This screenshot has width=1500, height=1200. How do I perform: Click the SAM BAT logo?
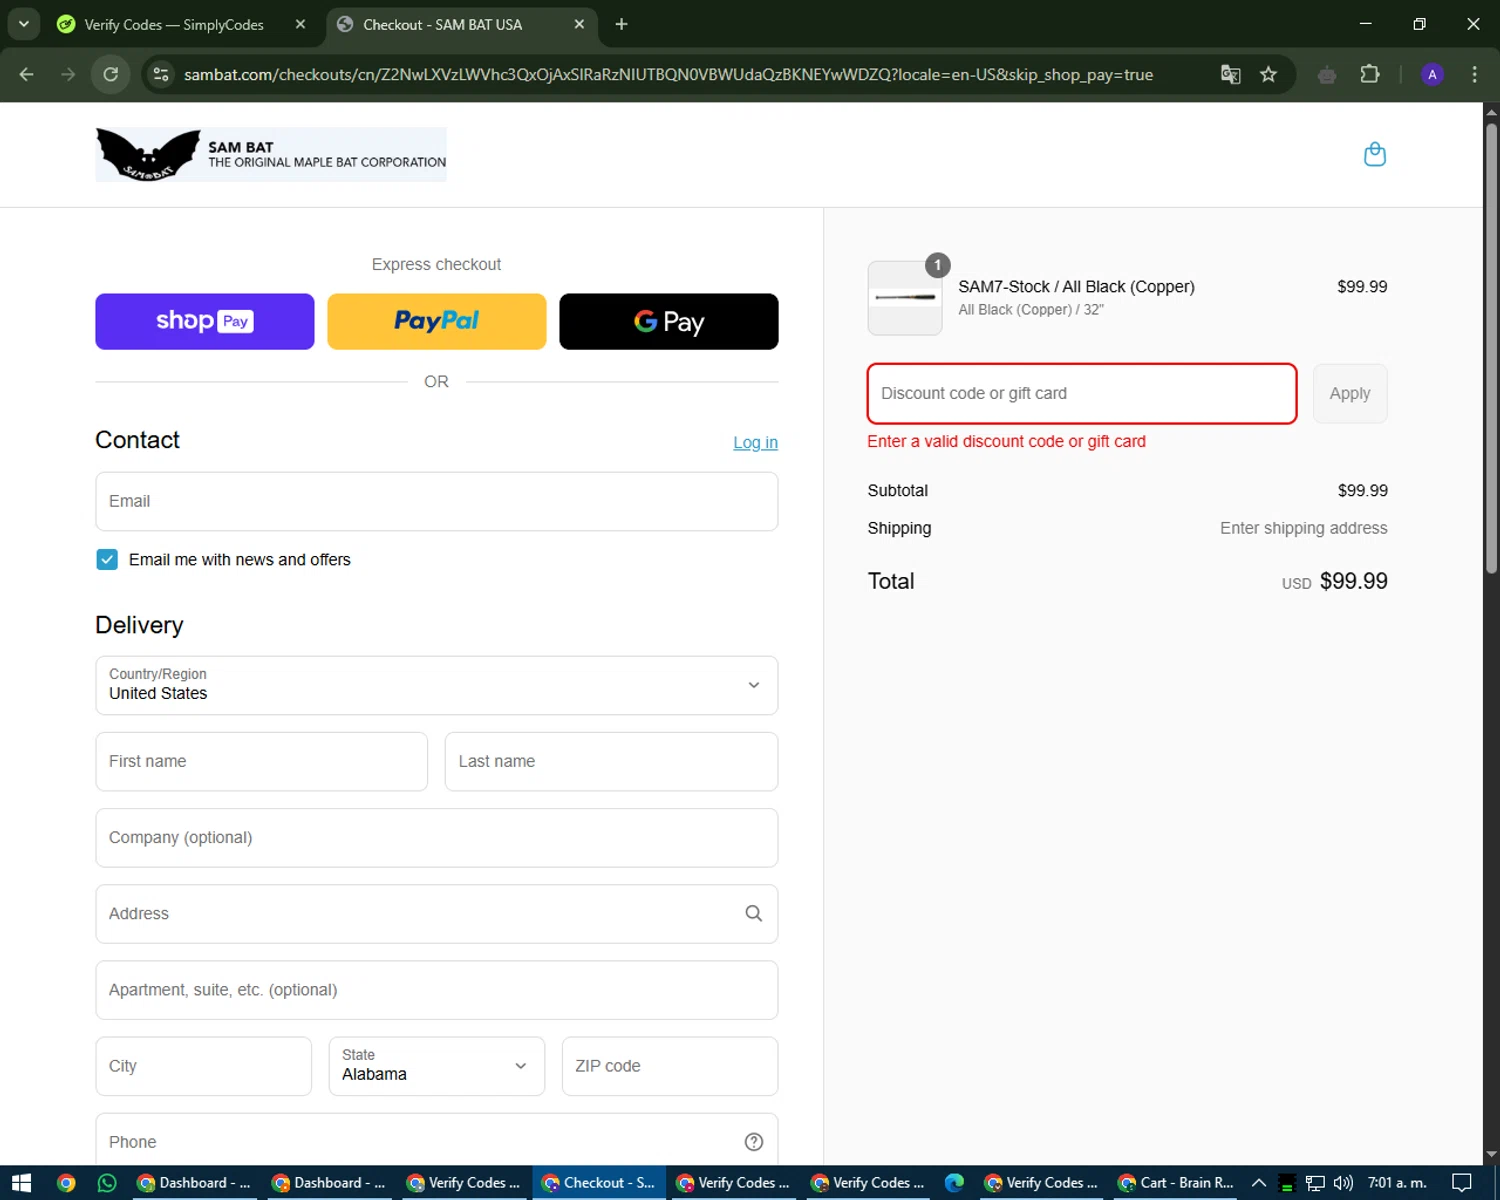point(271,154)
